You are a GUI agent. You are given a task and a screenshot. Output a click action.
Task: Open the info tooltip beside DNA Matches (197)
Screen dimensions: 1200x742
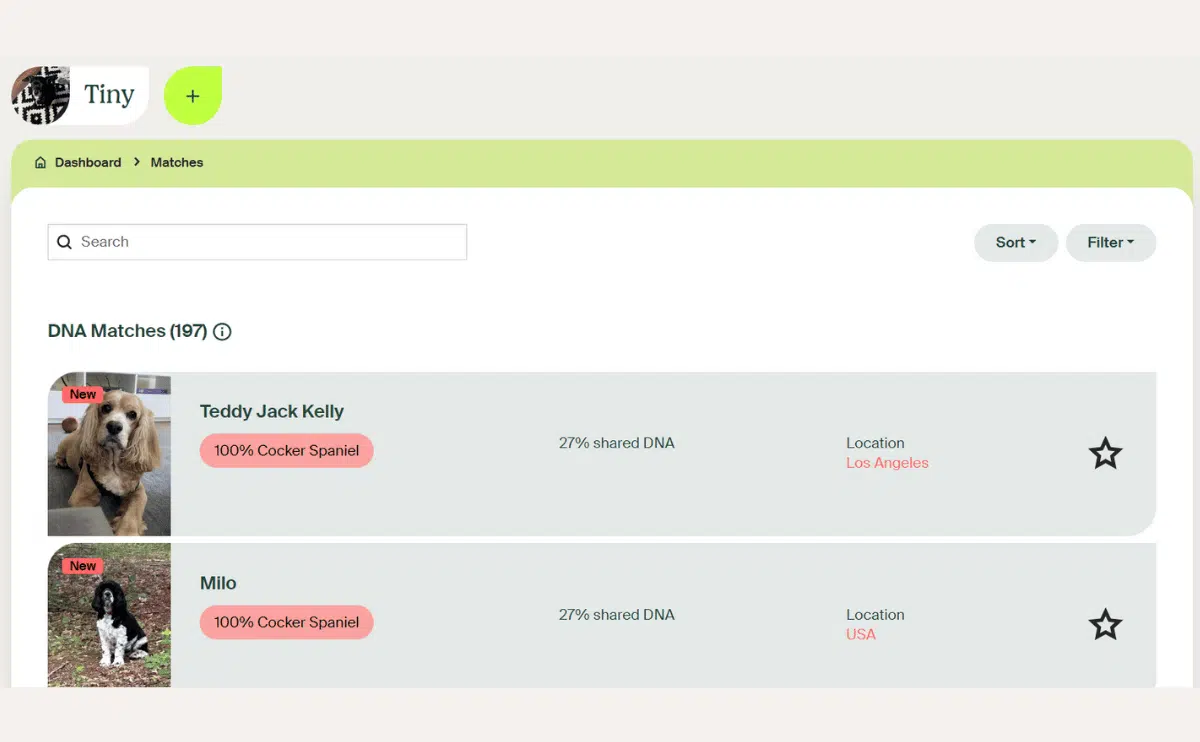click(221, 331)
